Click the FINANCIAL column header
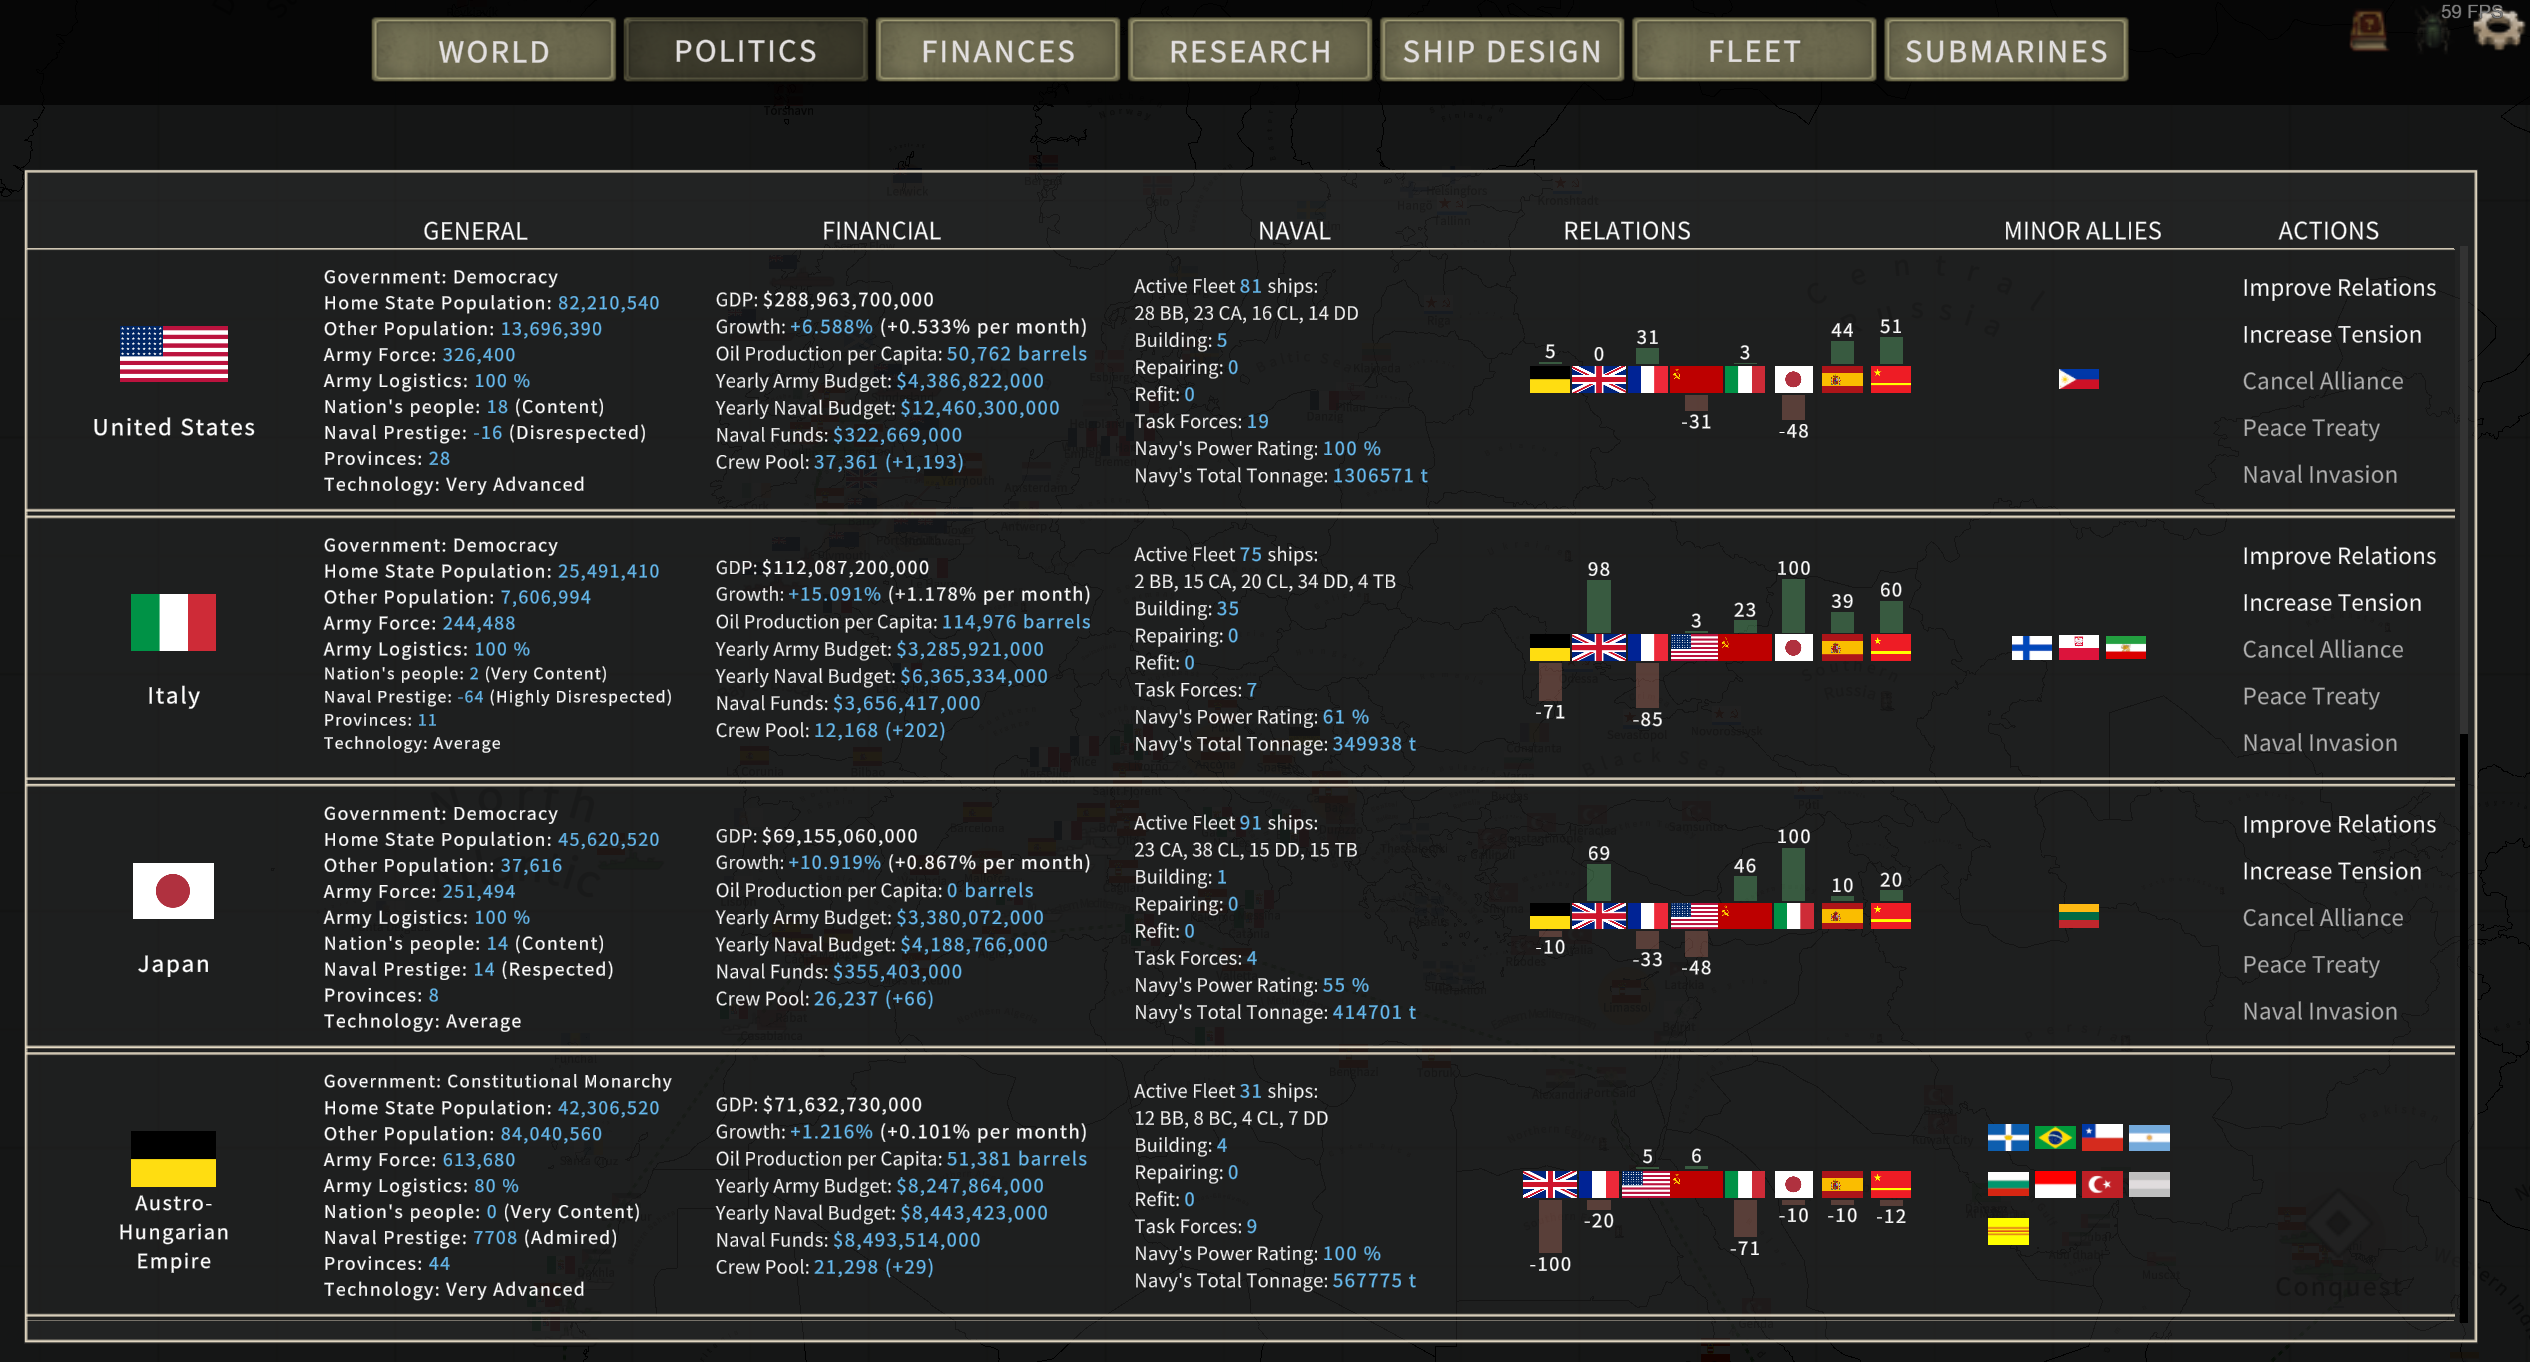 881,231
